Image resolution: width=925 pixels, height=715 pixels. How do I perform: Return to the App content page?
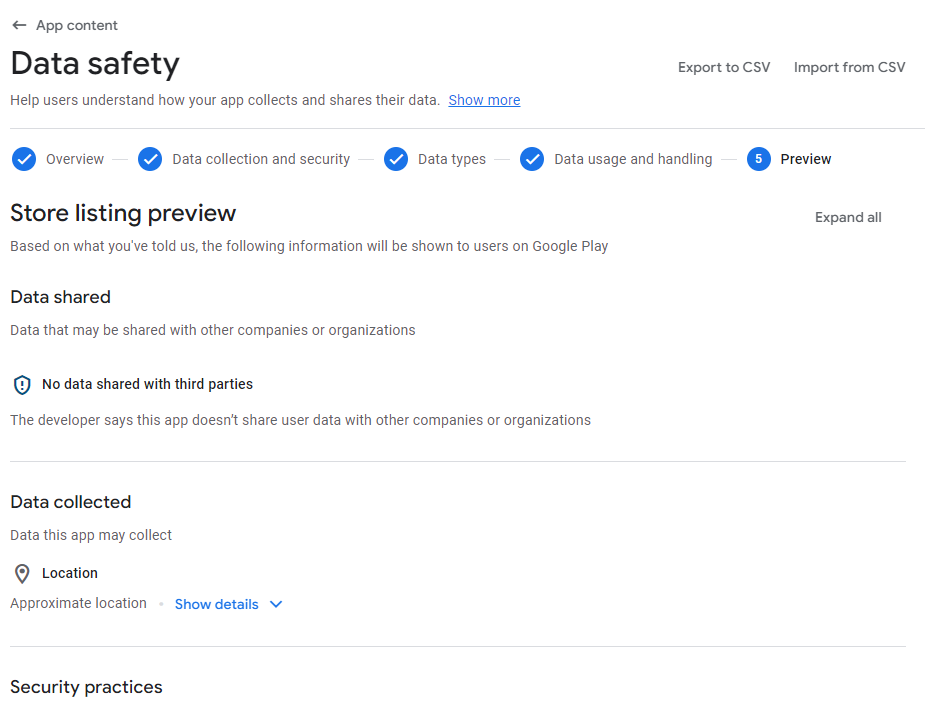tap(77, 25)
